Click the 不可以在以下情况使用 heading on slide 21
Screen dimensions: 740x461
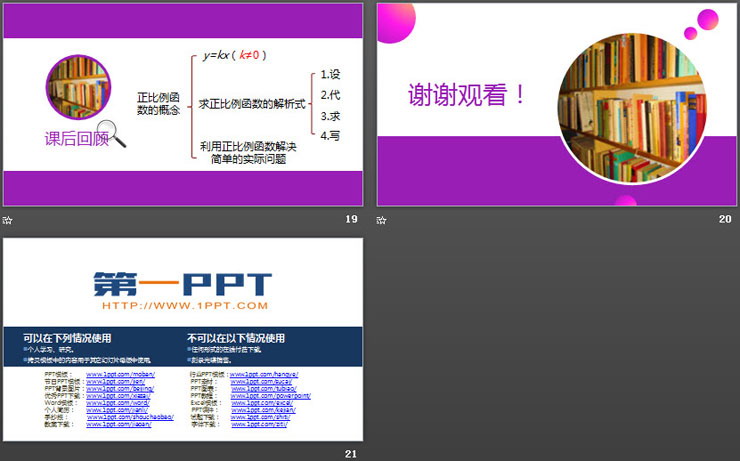(x=236, y=338)
